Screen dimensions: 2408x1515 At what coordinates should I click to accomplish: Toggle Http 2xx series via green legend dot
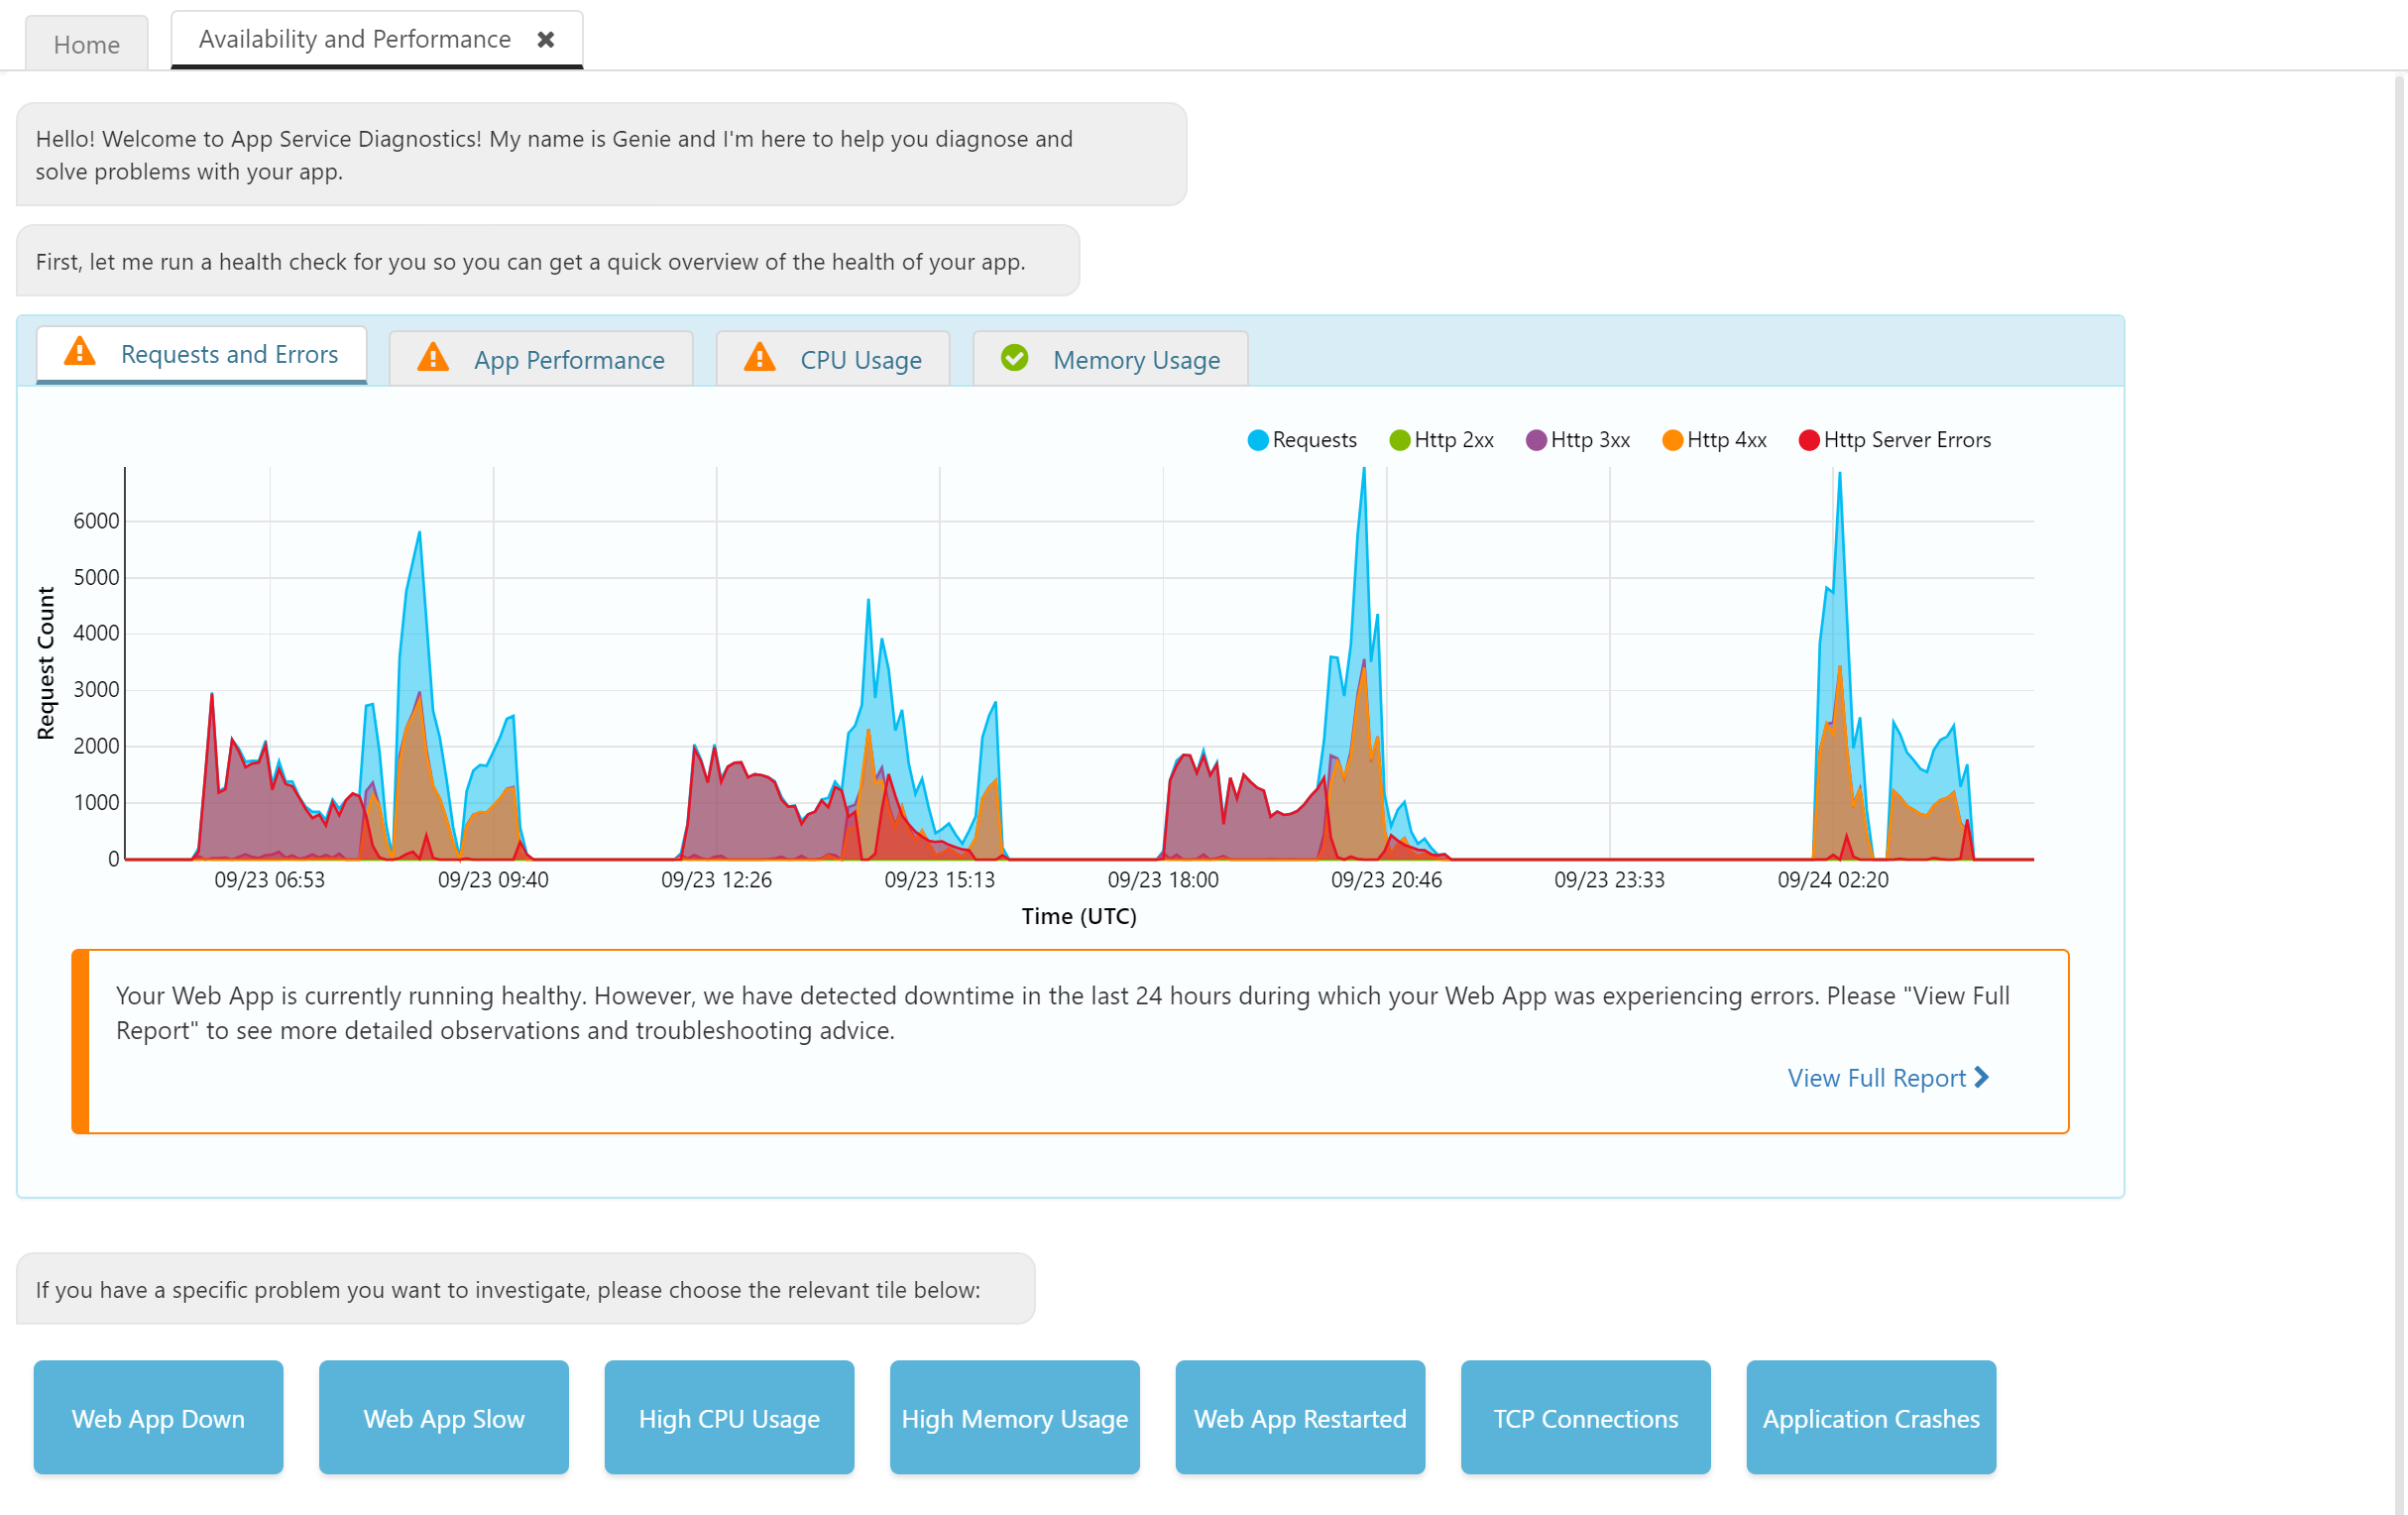click(1399, 440)
